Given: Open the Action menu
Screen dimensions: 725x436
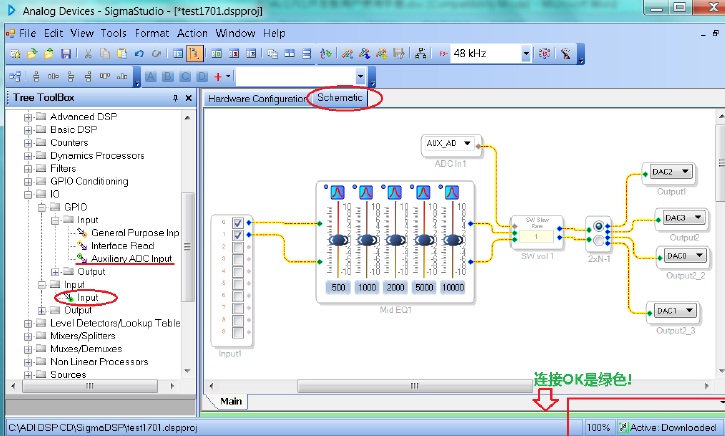Looking at the screenshot, I should tap(192, 33).
